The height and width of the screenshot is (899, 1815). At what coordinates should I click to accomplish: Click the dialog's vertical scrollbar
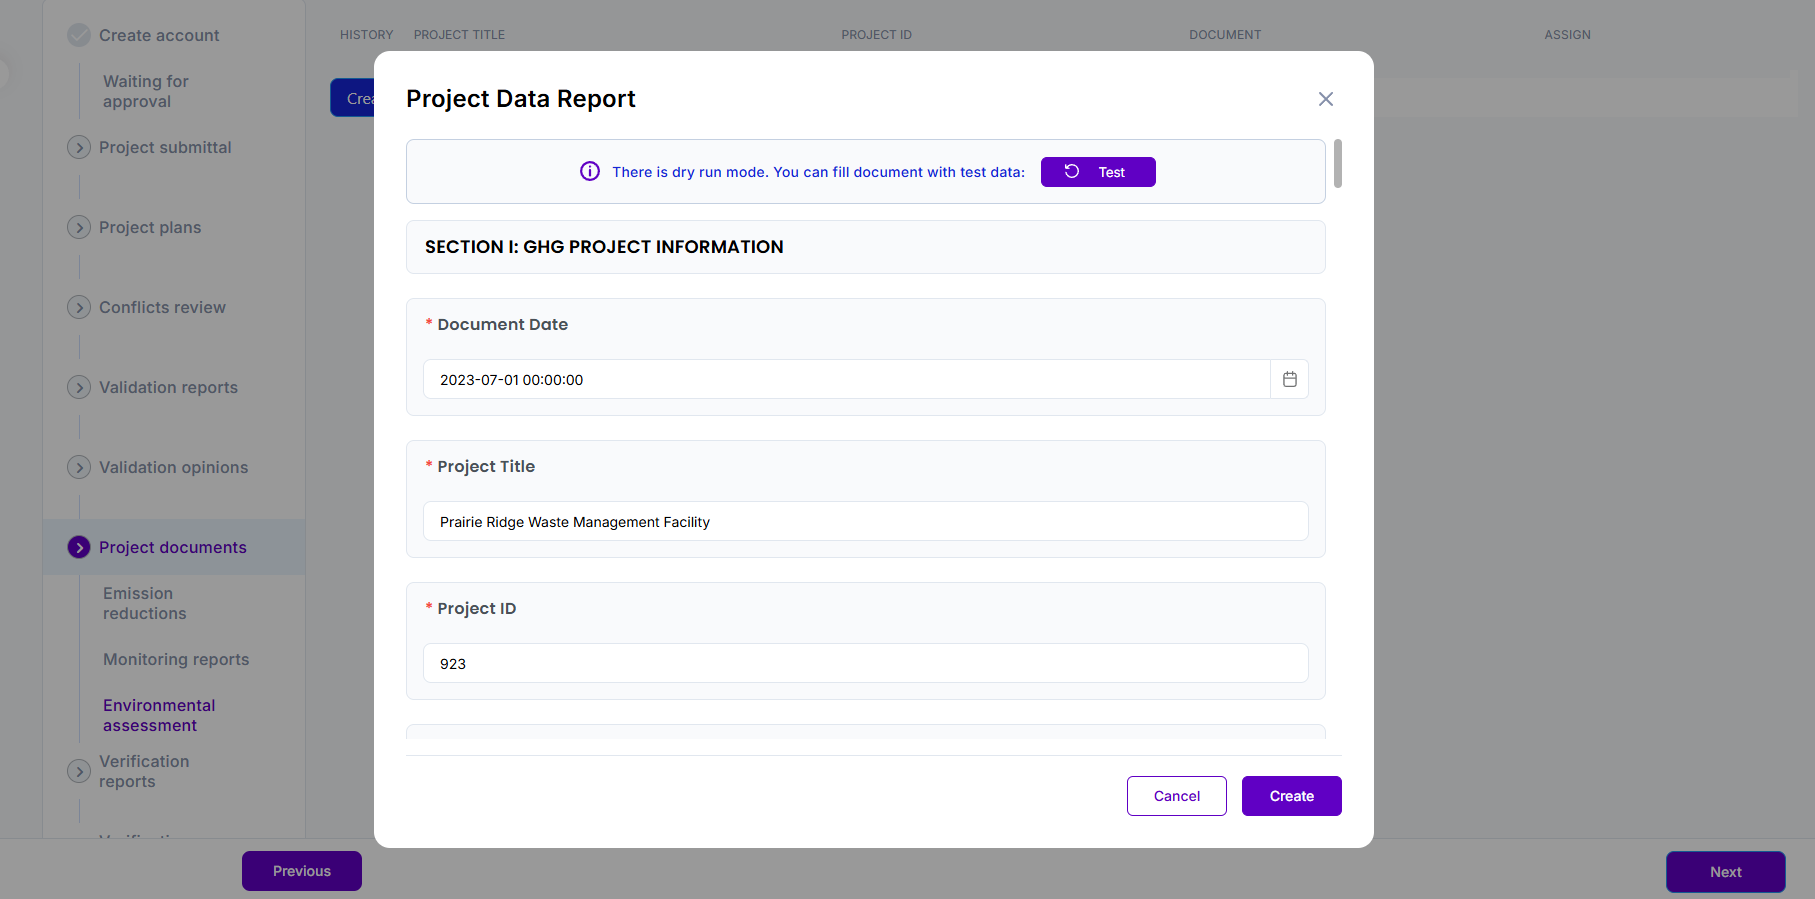1338,164
